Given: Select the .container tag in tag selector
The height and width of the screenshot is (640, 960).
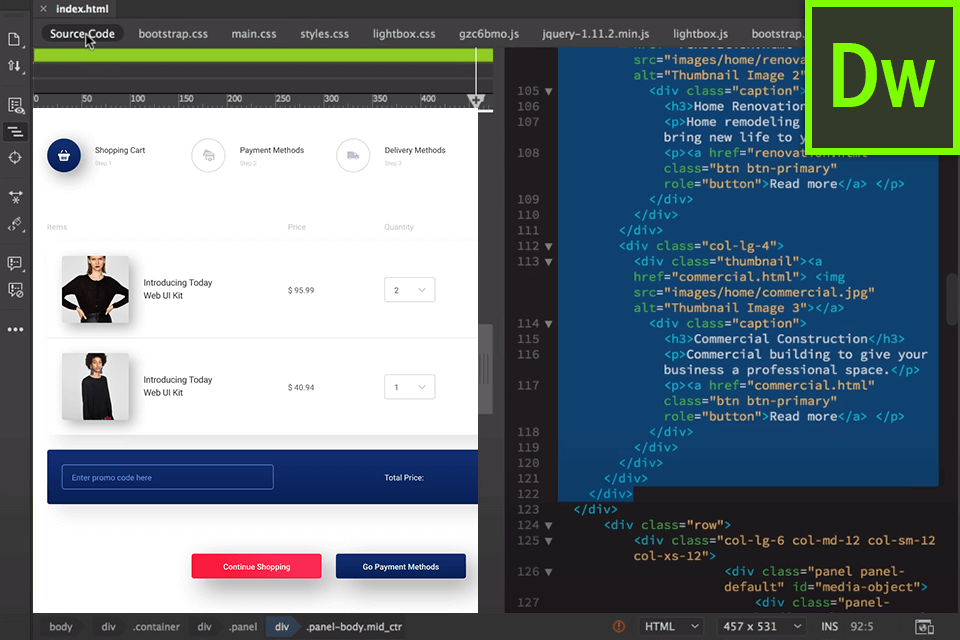Looking at the screenshot, I should click(x=156, y=627).
